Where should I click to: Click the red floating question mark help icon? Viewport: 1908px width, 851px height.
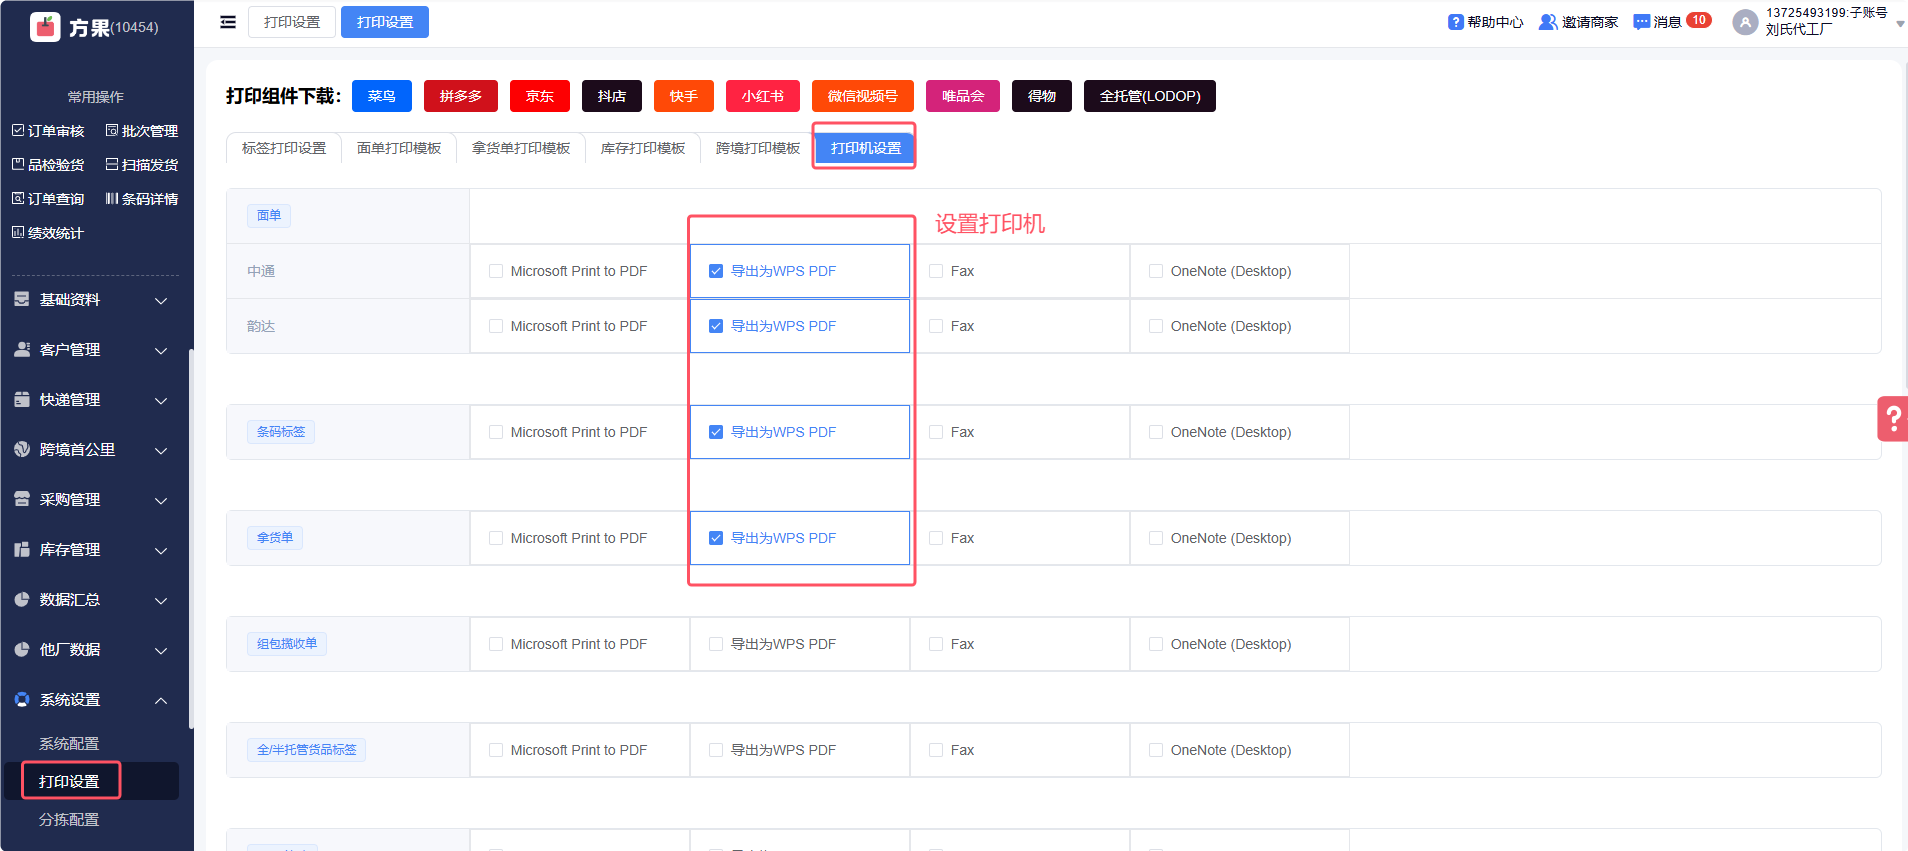(x=1892, y=419)
